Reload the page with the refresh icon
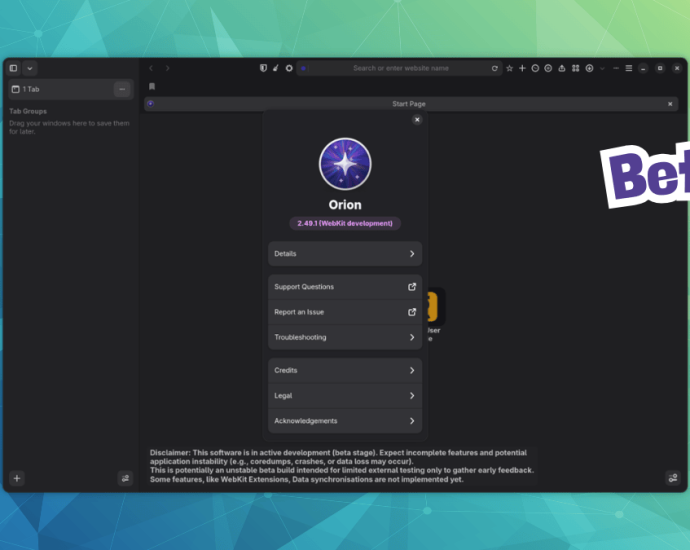Image resolution: width=690 pixels, height=550 pixels. click(x=495, y=68)
